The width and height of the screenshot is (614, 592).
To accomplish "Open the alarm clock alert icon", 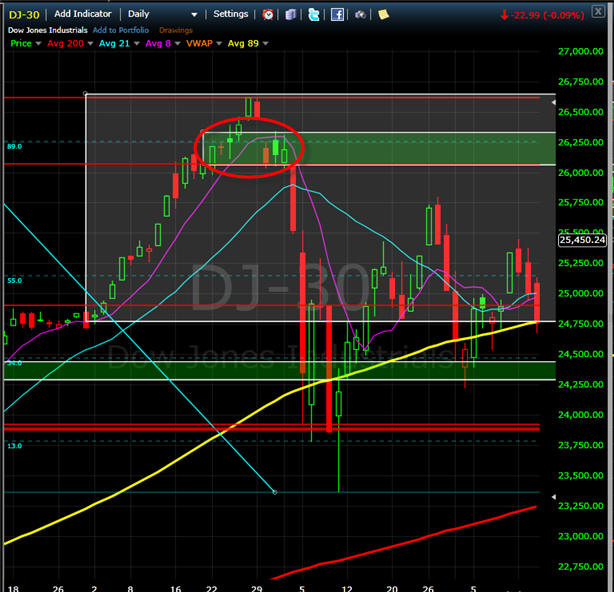I will (x=268, y=15).
